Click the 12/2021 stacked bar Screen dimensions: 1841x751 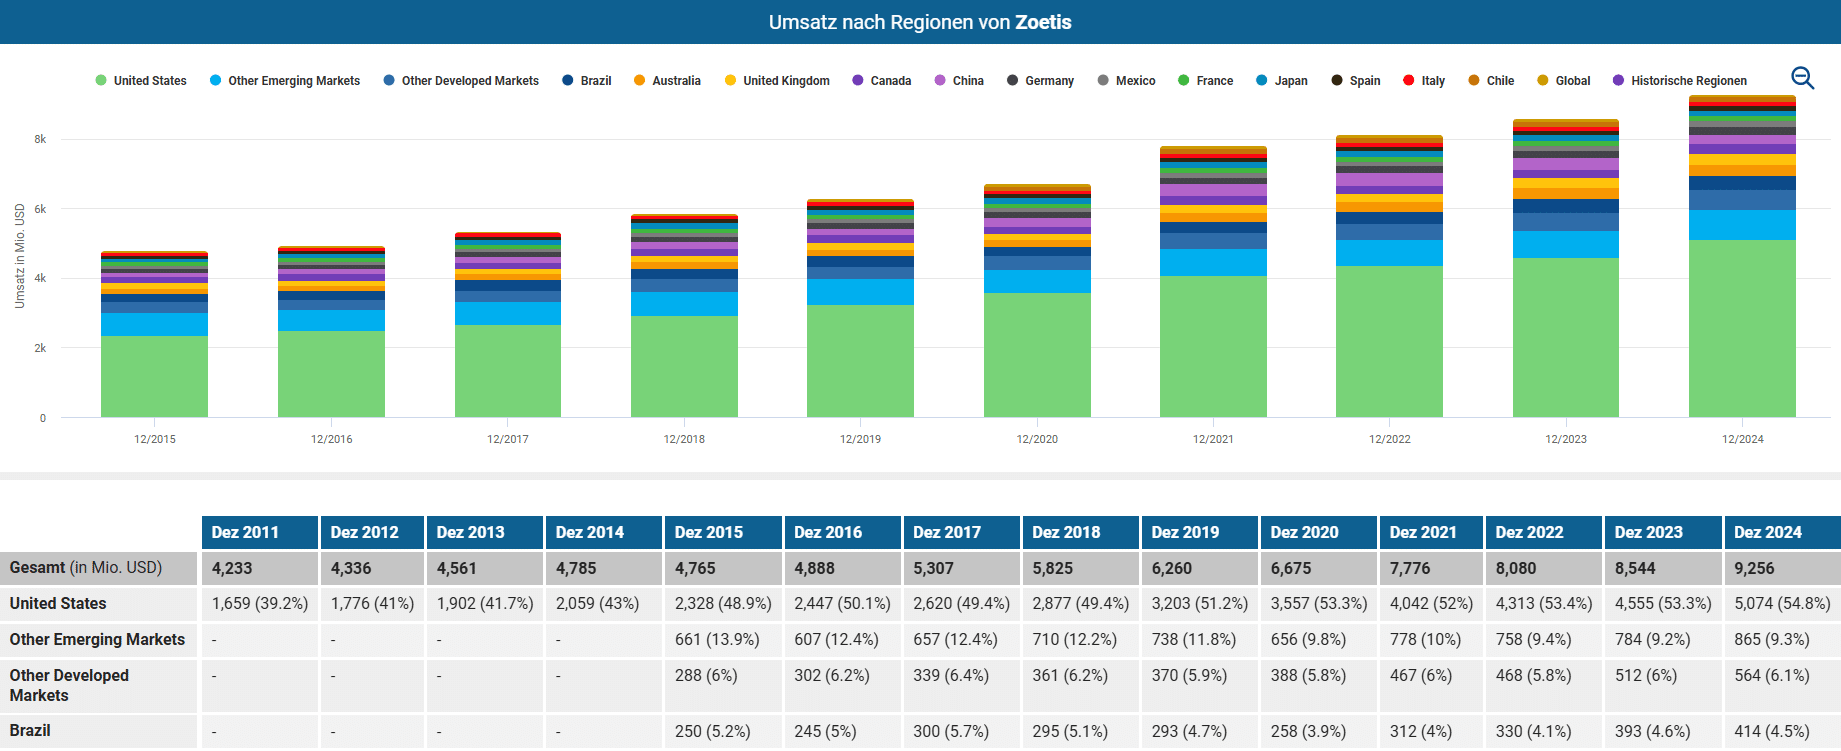(x=1213, y=282)
